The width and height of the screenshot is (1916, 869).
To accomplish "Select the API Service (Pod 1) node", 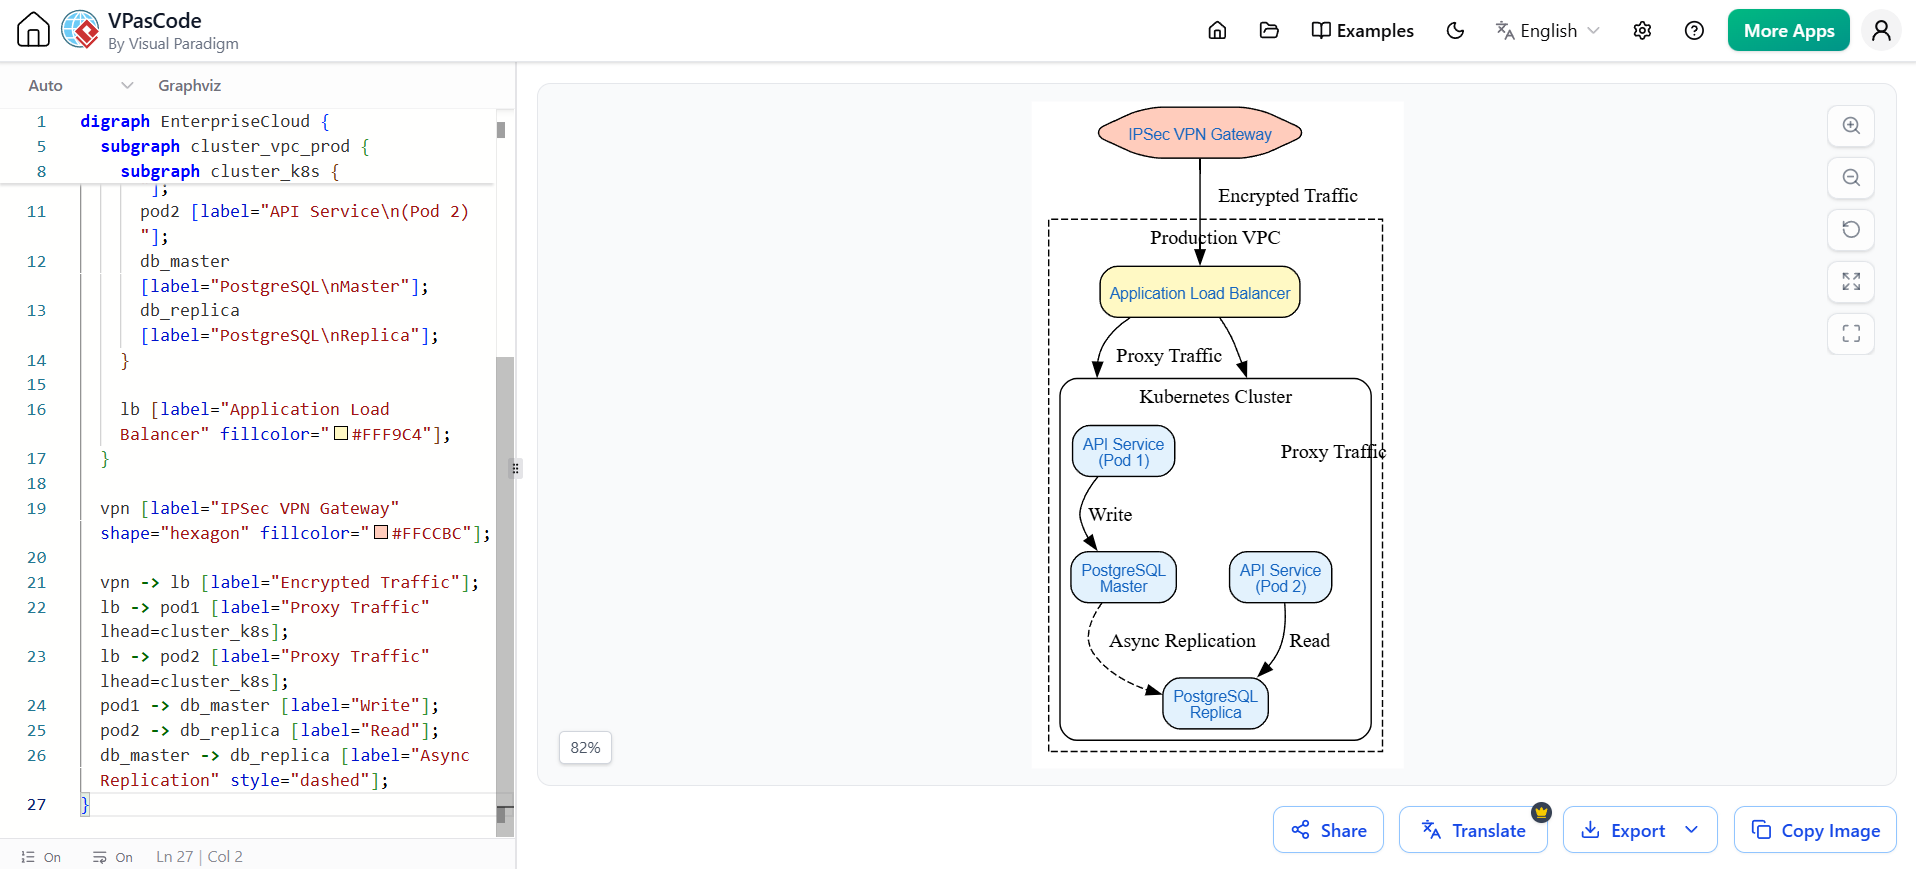I will [x=1123, y=452].
